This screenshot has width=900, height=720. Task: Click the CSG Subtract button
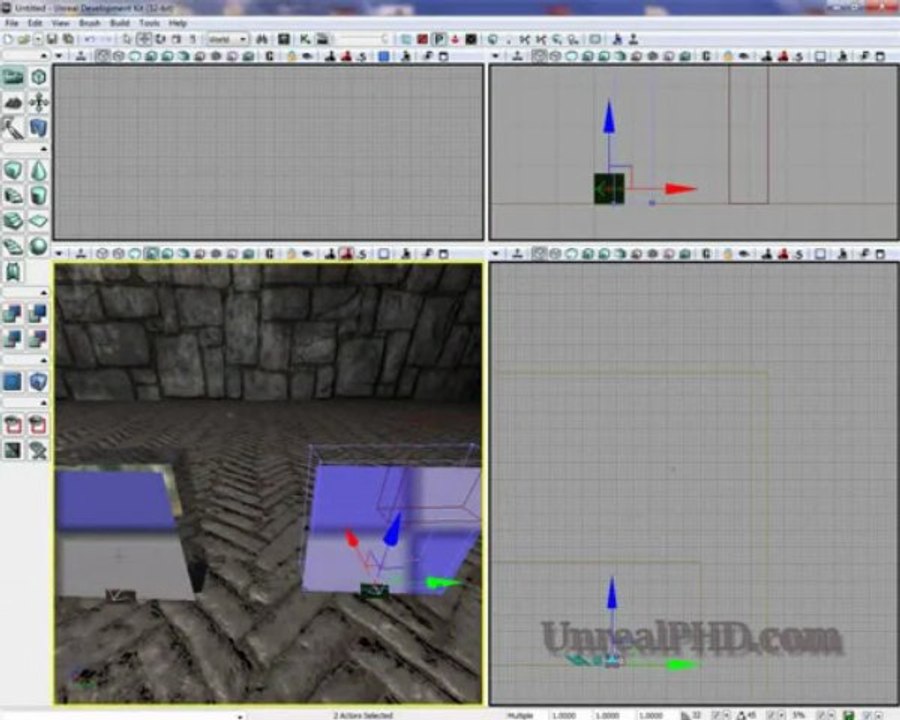click(x=38, y=313)
